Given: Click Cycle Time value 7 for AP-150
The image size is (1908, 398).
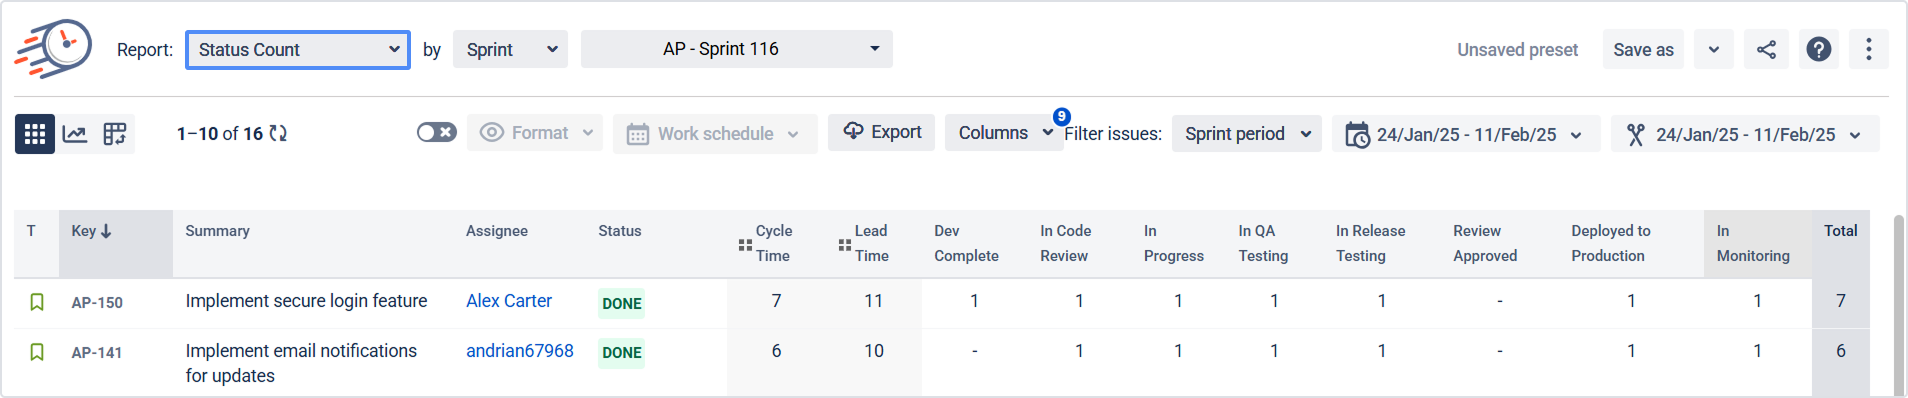Looking at the screenshot, I should click(x=776, y=301).
